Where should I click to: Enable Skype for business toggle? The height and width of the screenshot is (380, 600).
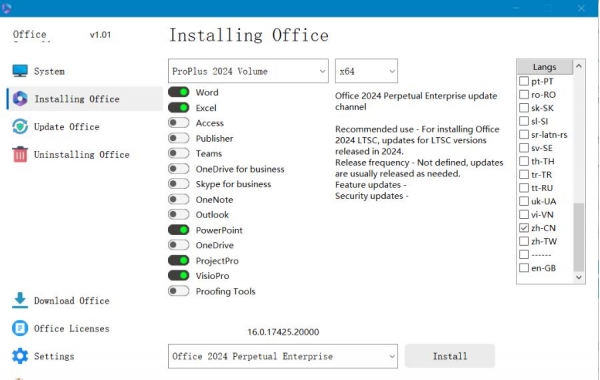click(179, 184)
